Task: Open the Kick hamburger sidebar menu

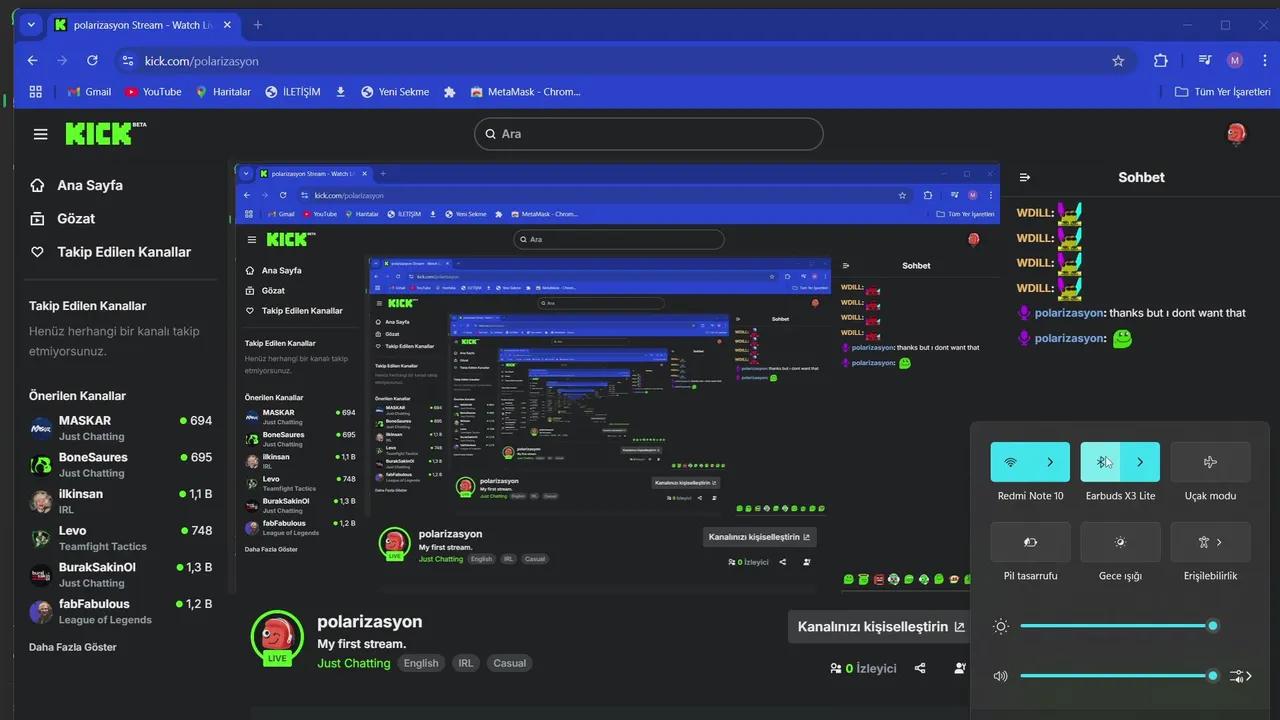Action: (x=40, y=134)
